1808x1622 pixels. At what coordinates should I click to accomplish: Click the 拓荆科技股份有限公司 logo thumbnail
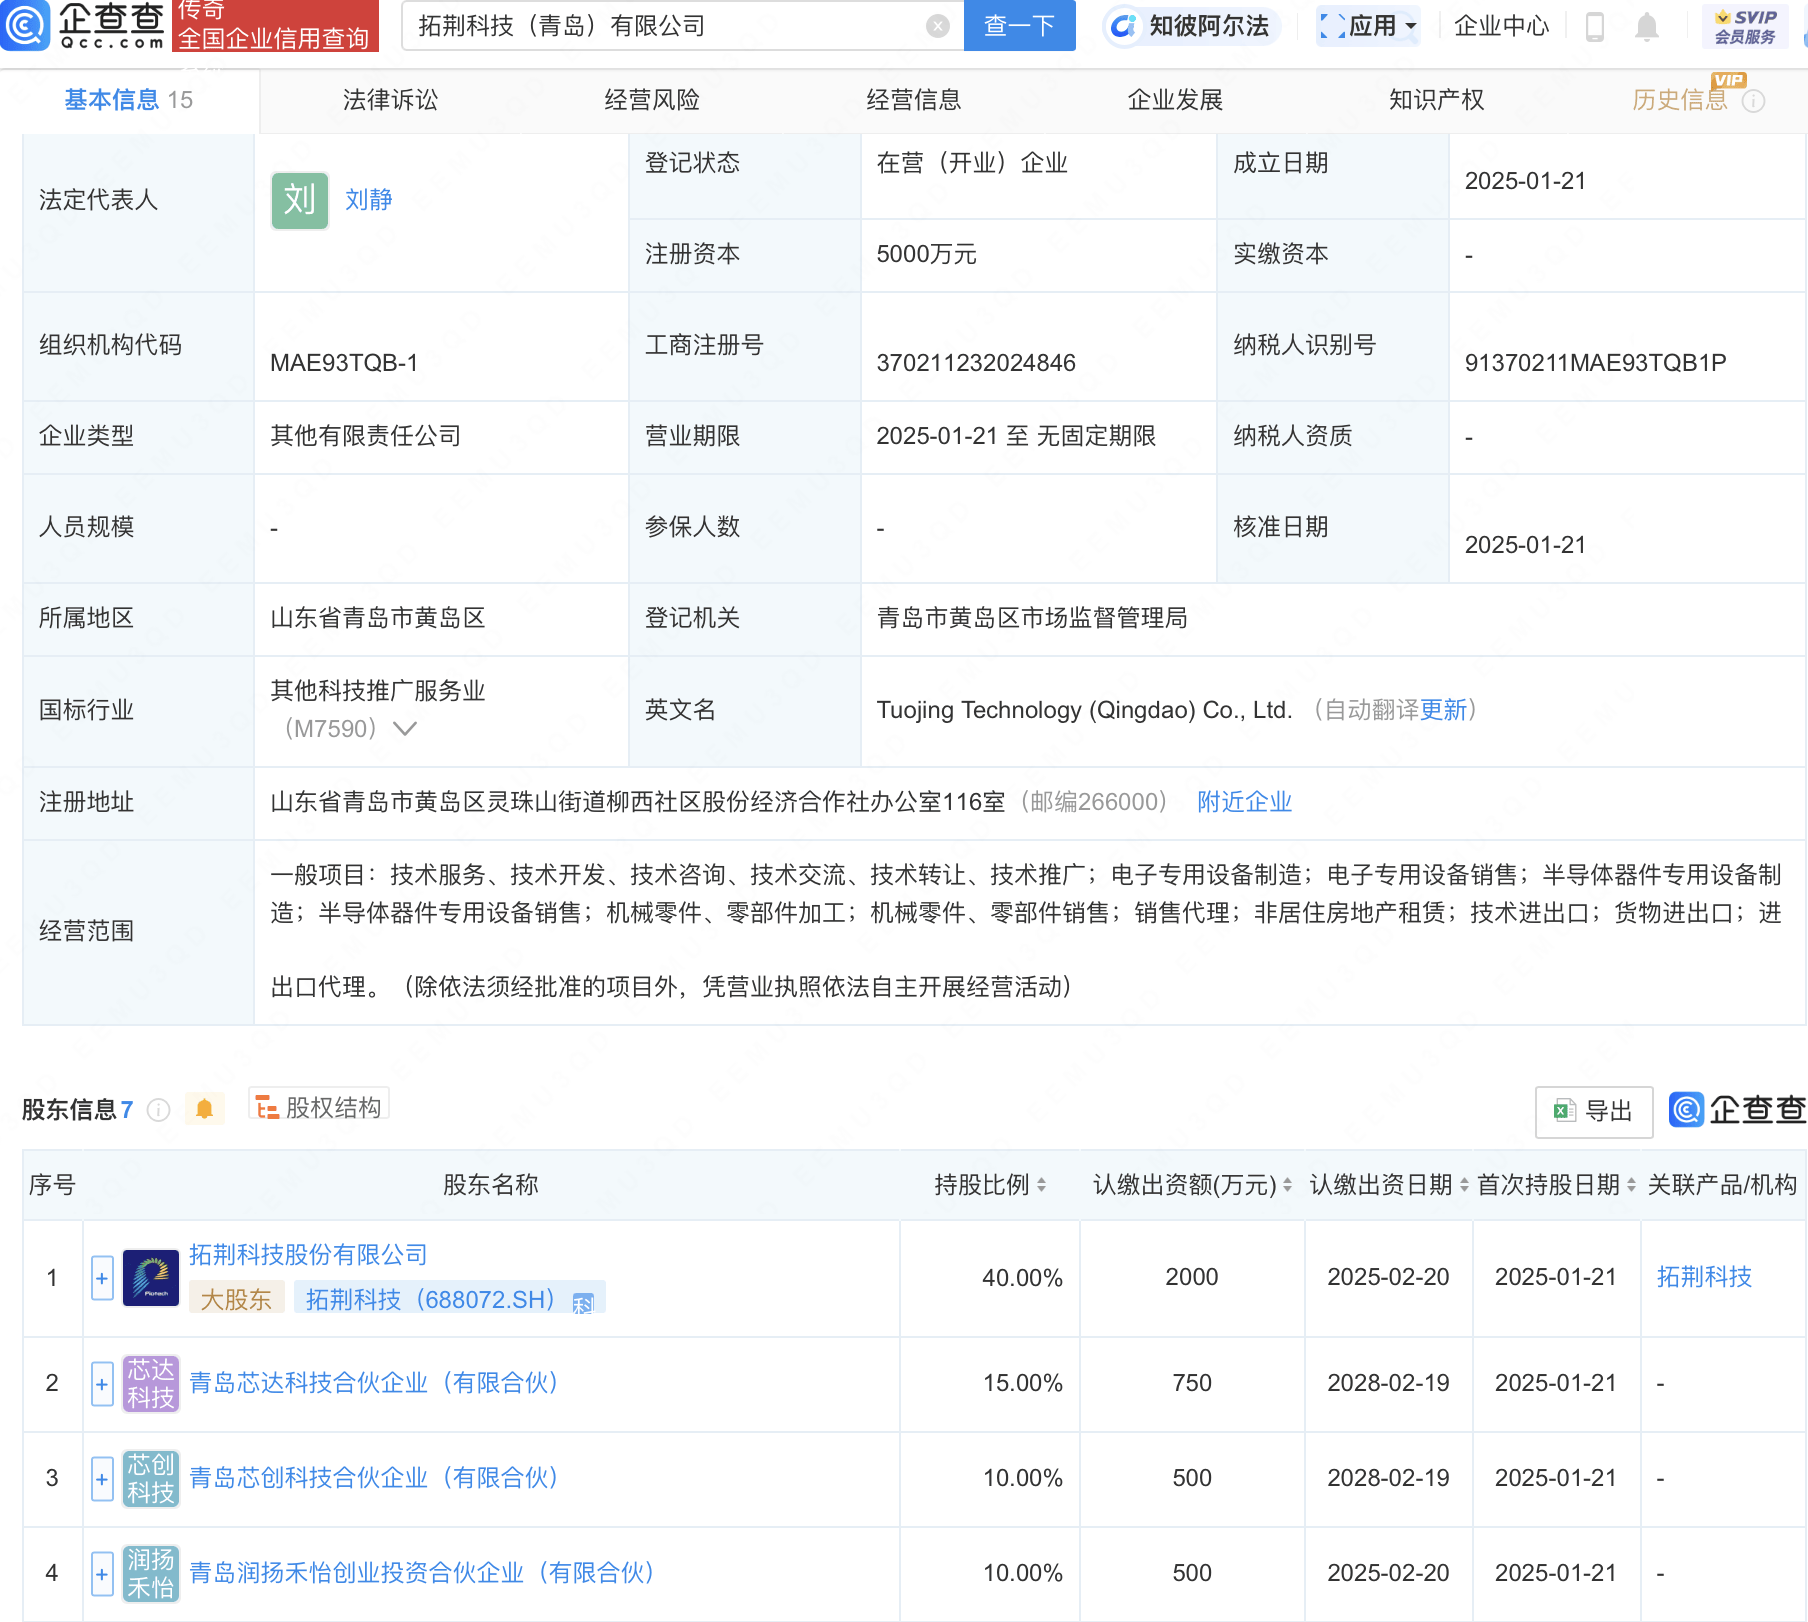pos(150,1278)
